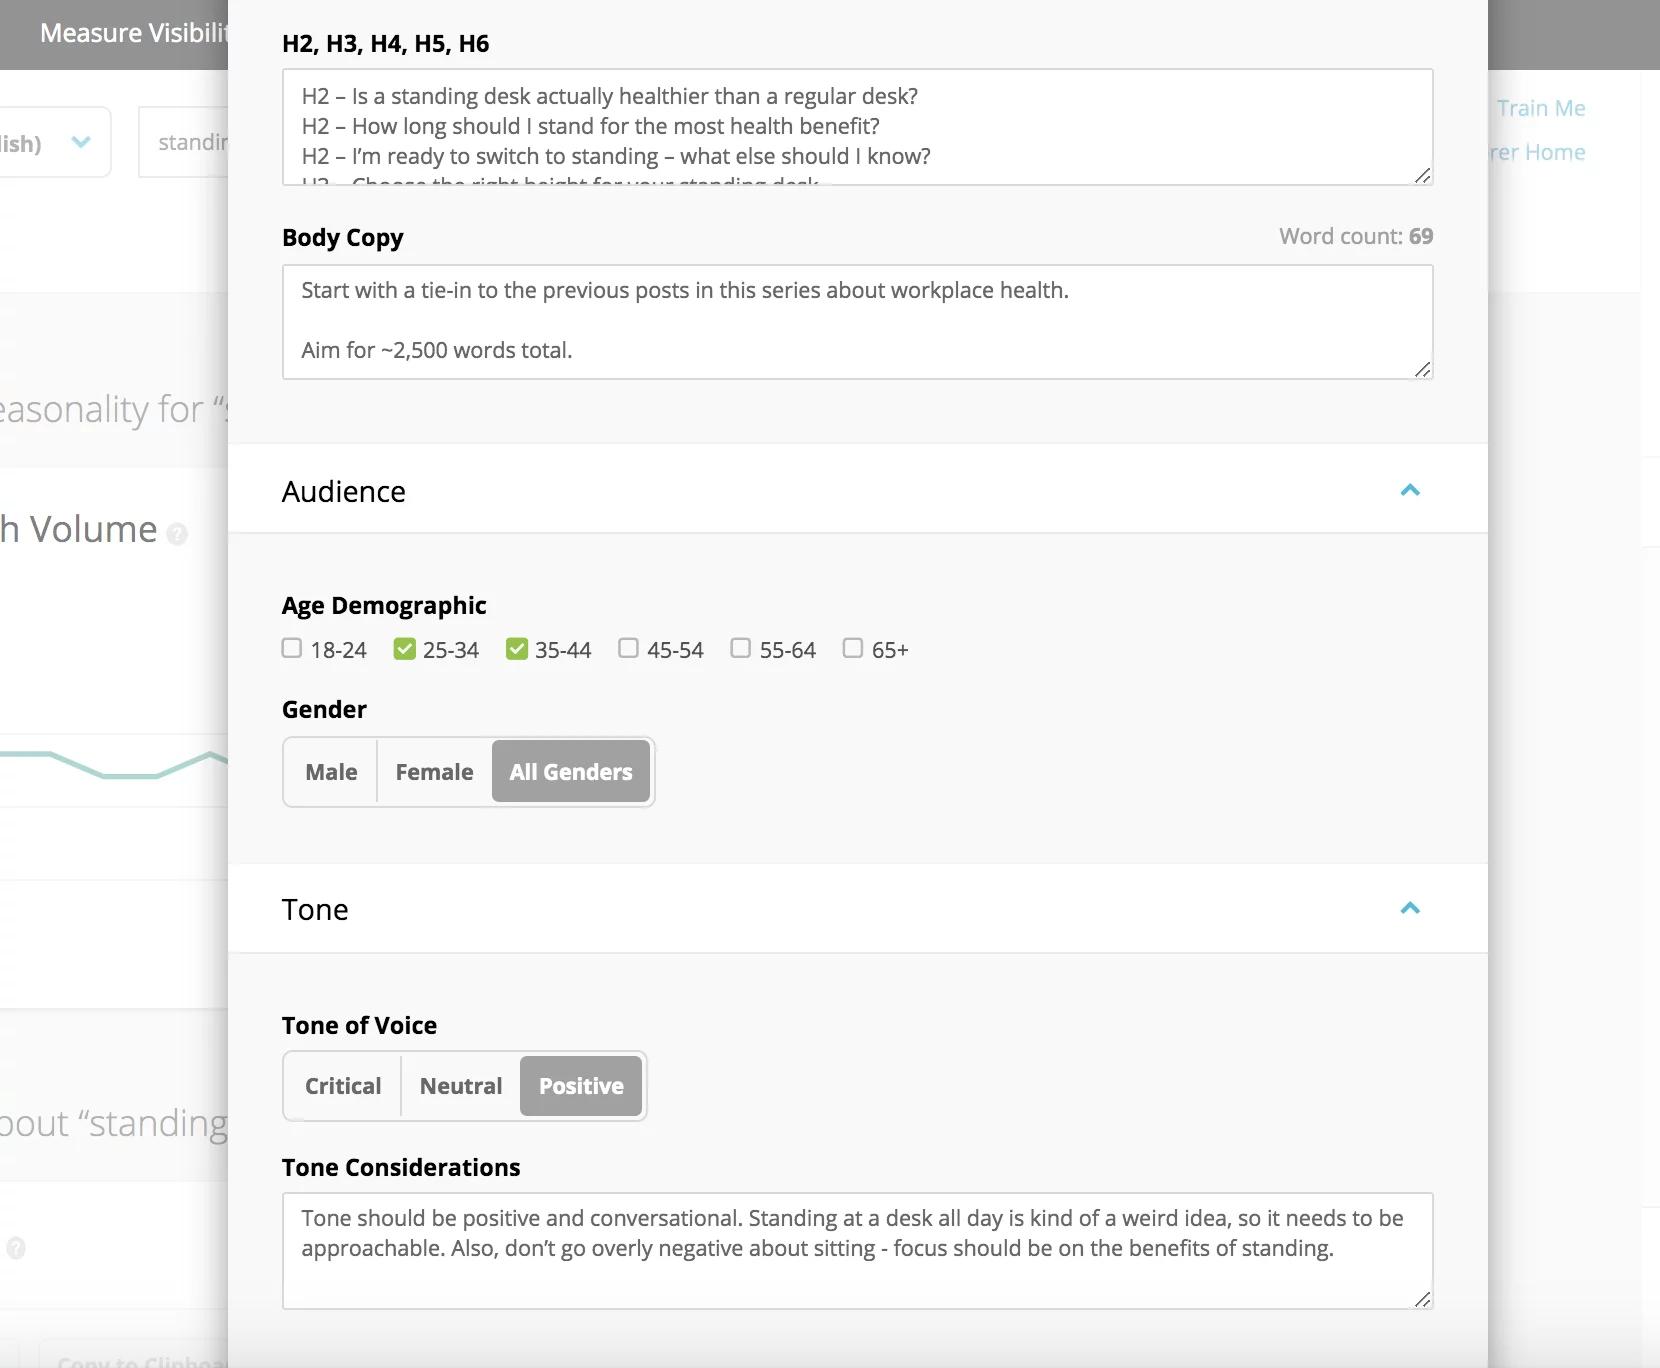Select All Genders option
Viewport: 1660px width, 1368px height.
pos(571,772)
